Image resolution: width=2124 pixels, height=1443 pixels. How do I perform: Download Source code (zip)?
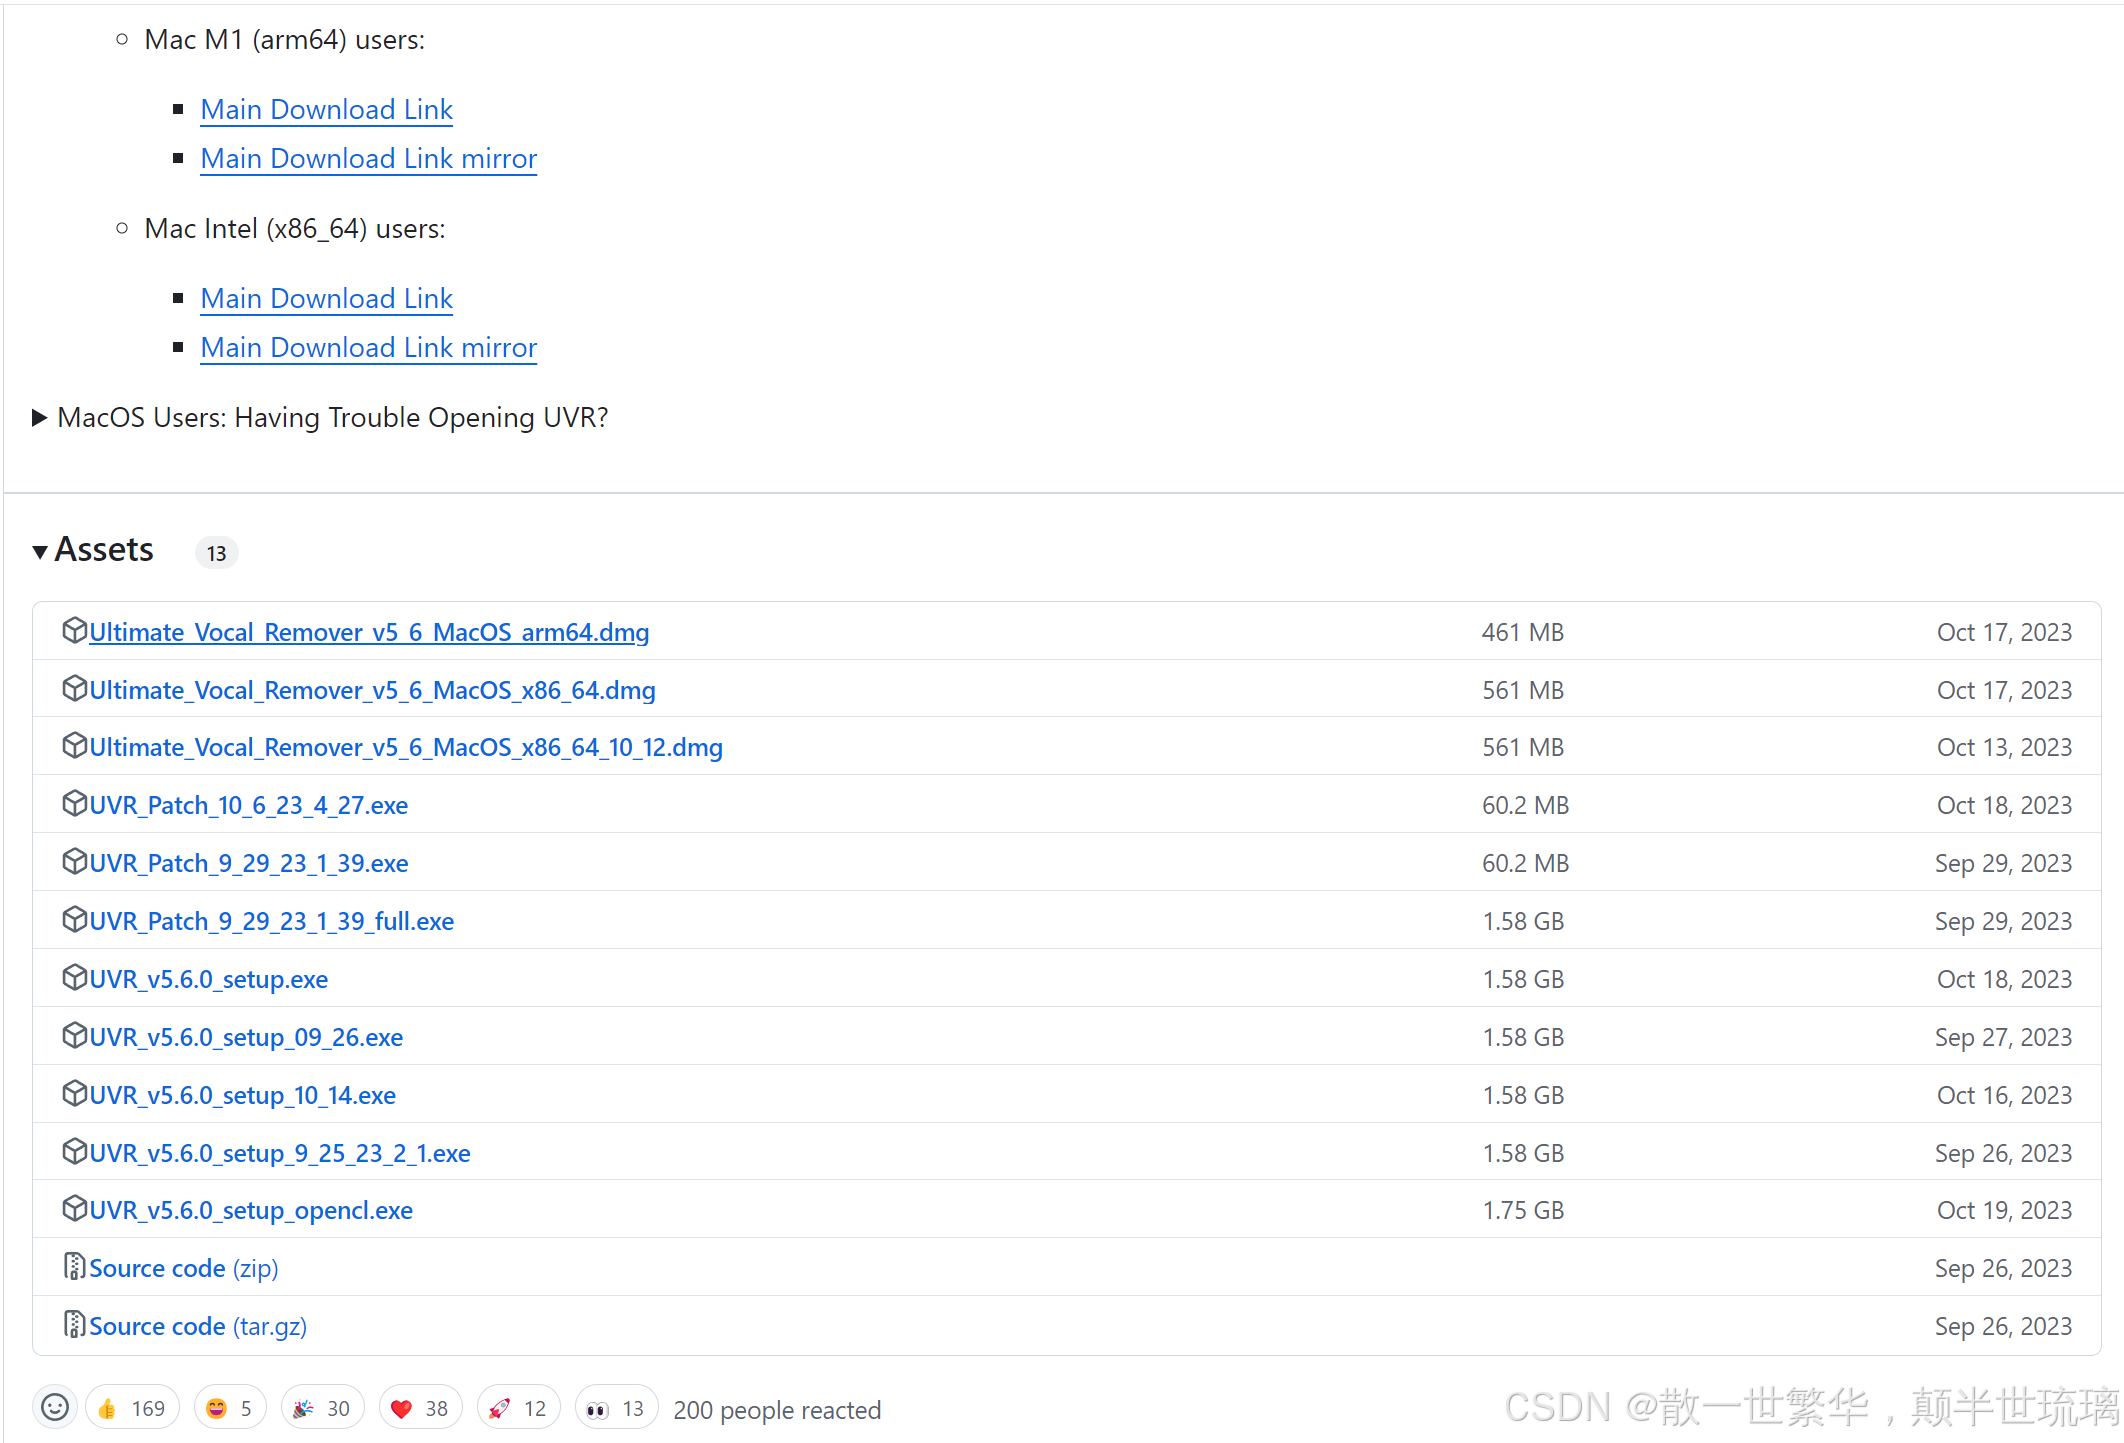(x=184, y=1268)
